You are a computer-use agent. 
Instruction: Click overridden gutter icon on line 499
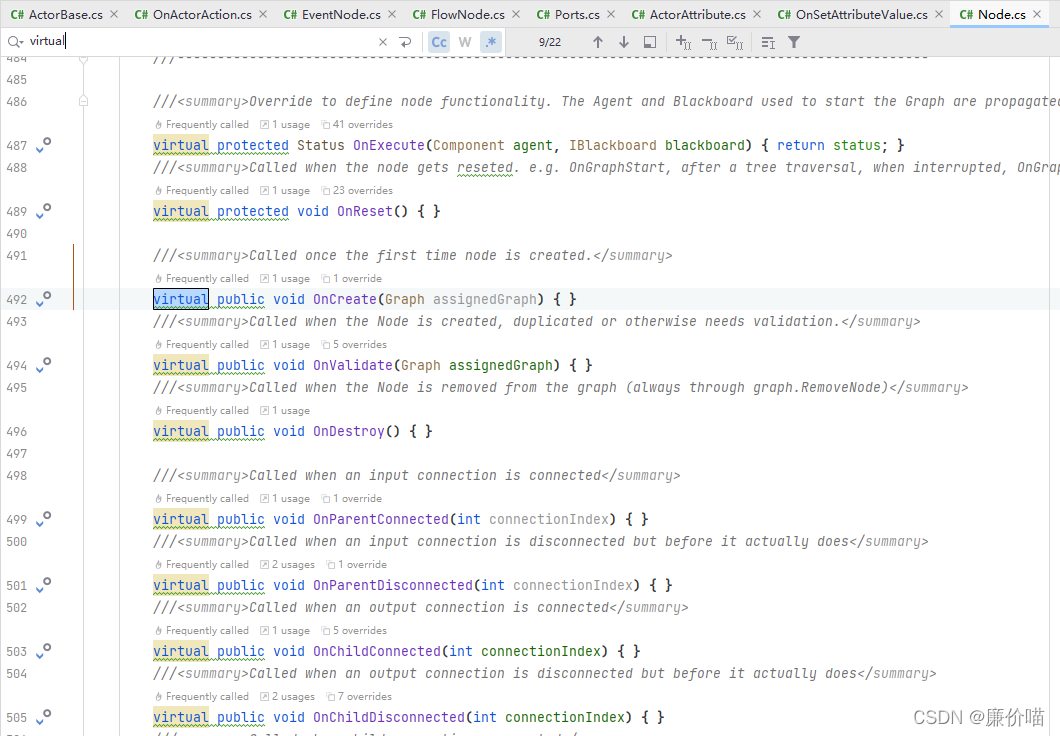[43, 519]
